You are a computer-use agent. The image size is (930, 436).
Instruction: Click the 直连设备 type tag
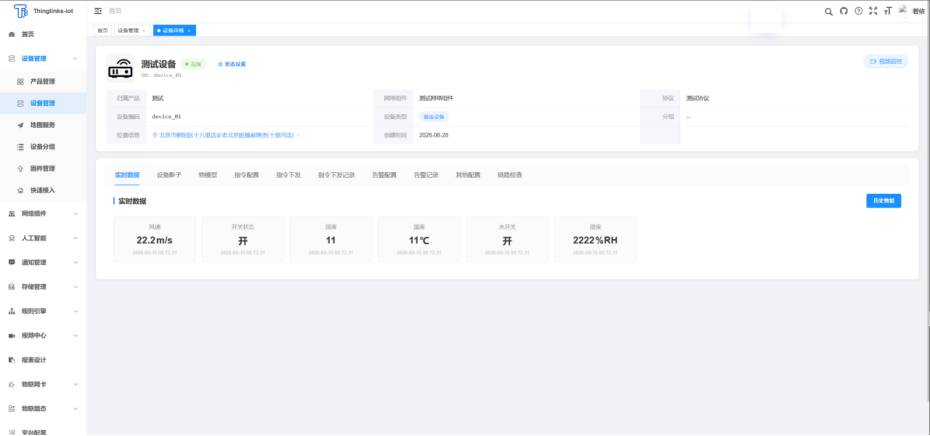coord(434,117)
